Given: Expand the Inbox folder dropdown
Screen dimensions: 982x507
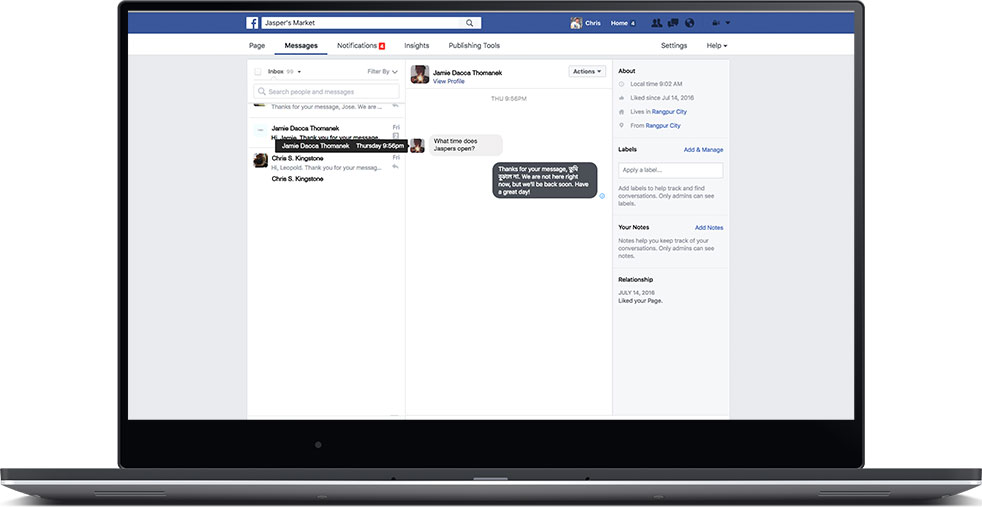Looking at the screenshot, I should pyautogui.click(x=299, y=72).
